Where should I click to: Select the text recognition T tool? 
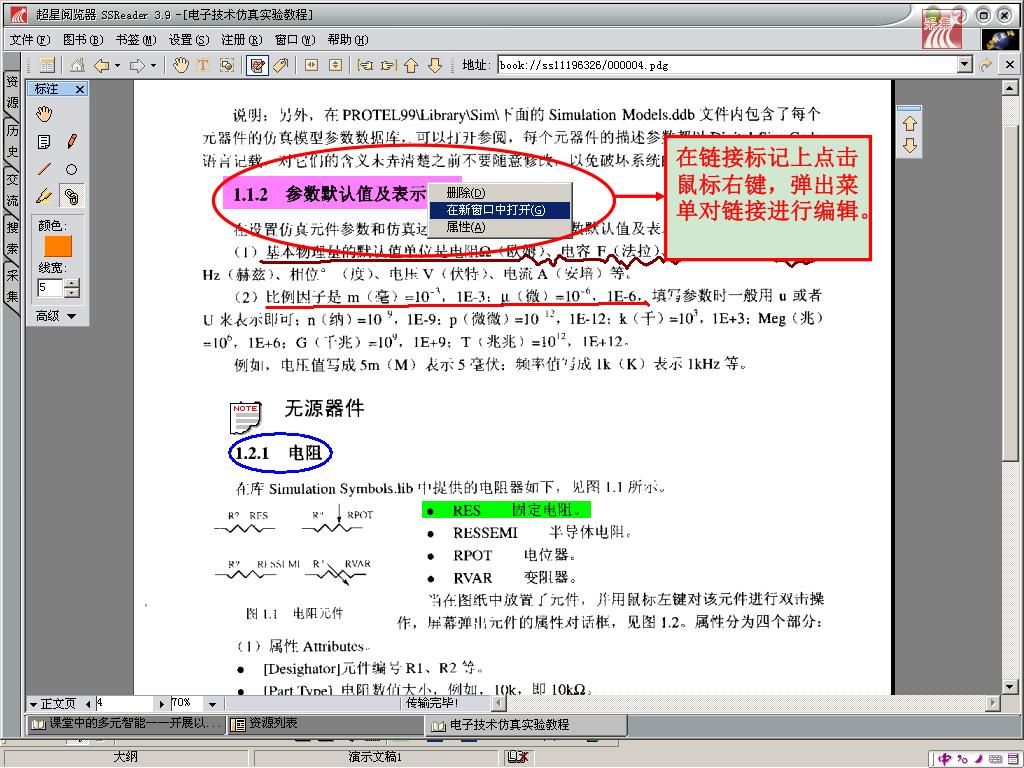[x=203, y=65]
